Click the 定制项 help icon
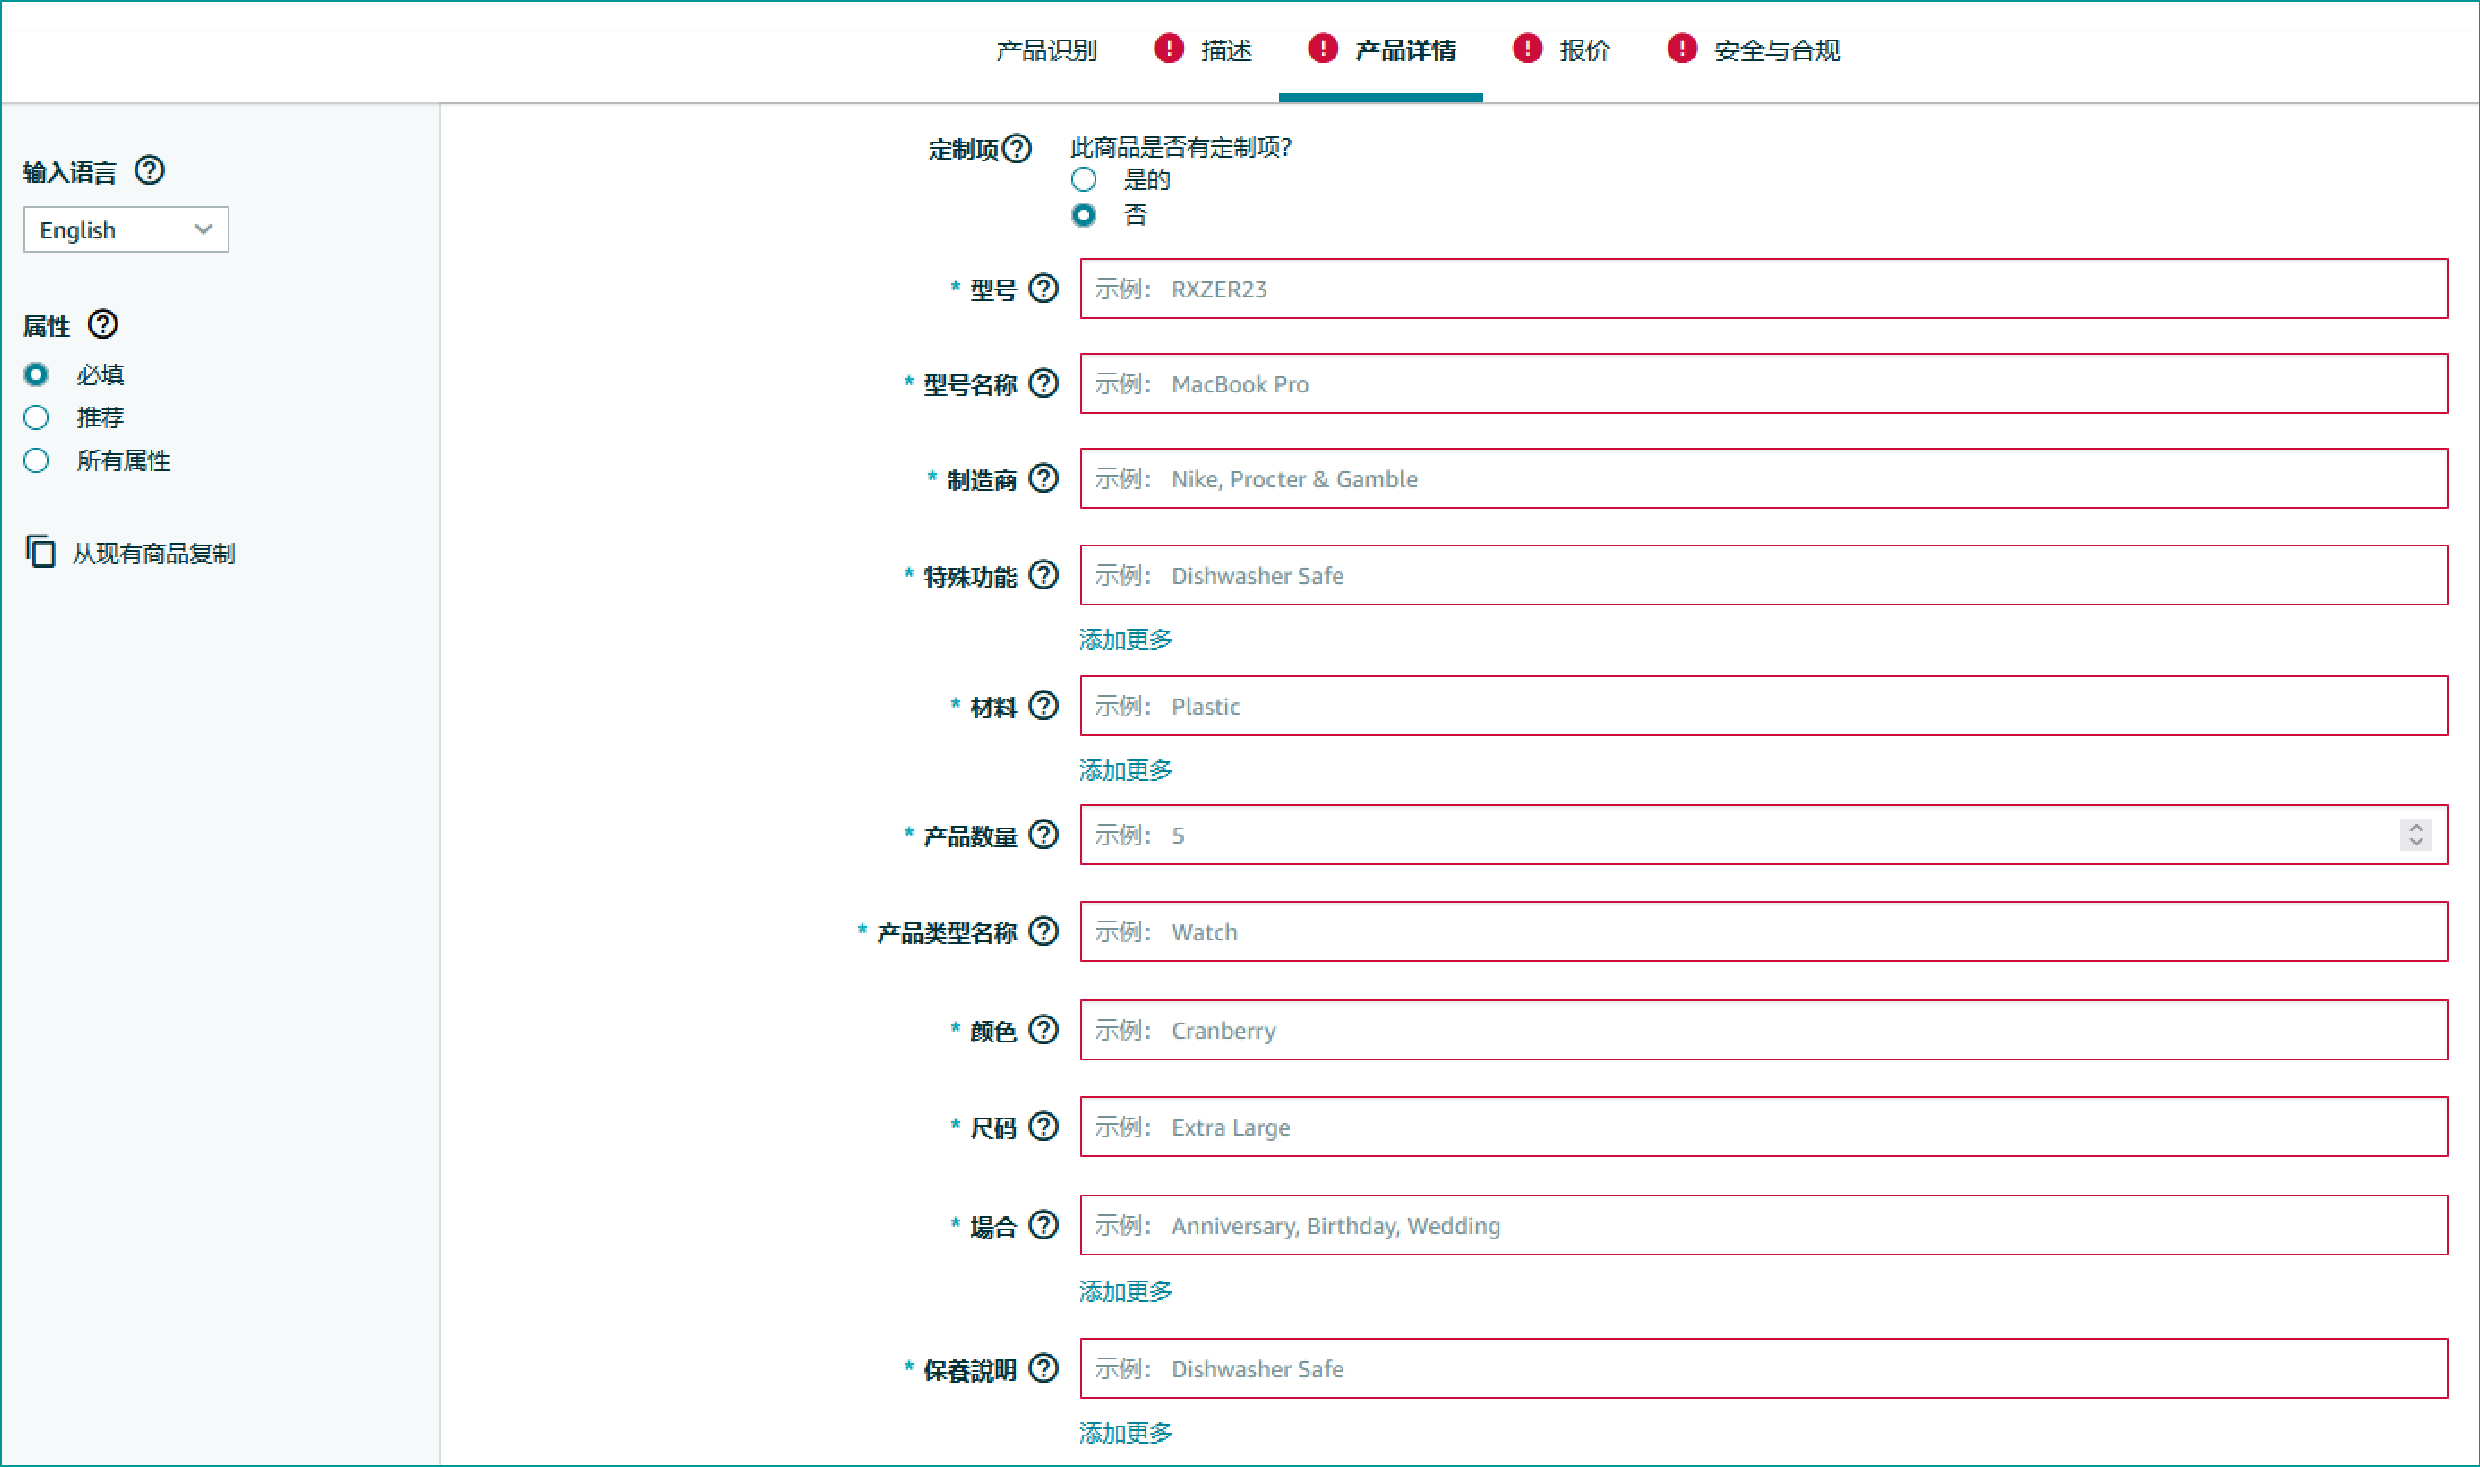The height and width of the screenshot is (1467, 2480). coord(1006,148)
